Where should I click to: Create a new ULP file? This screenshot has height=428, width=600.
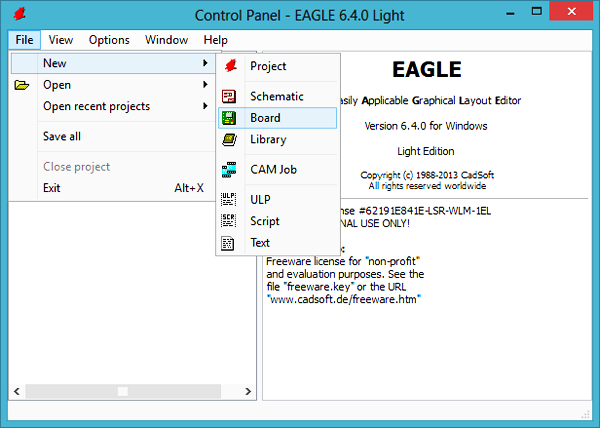pyautogui.click(x=277, y=200)
